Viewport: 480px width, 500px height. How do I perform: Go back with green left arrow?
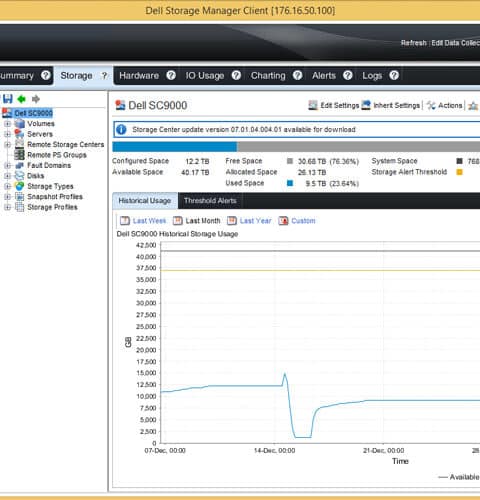(x=22, y=99)
